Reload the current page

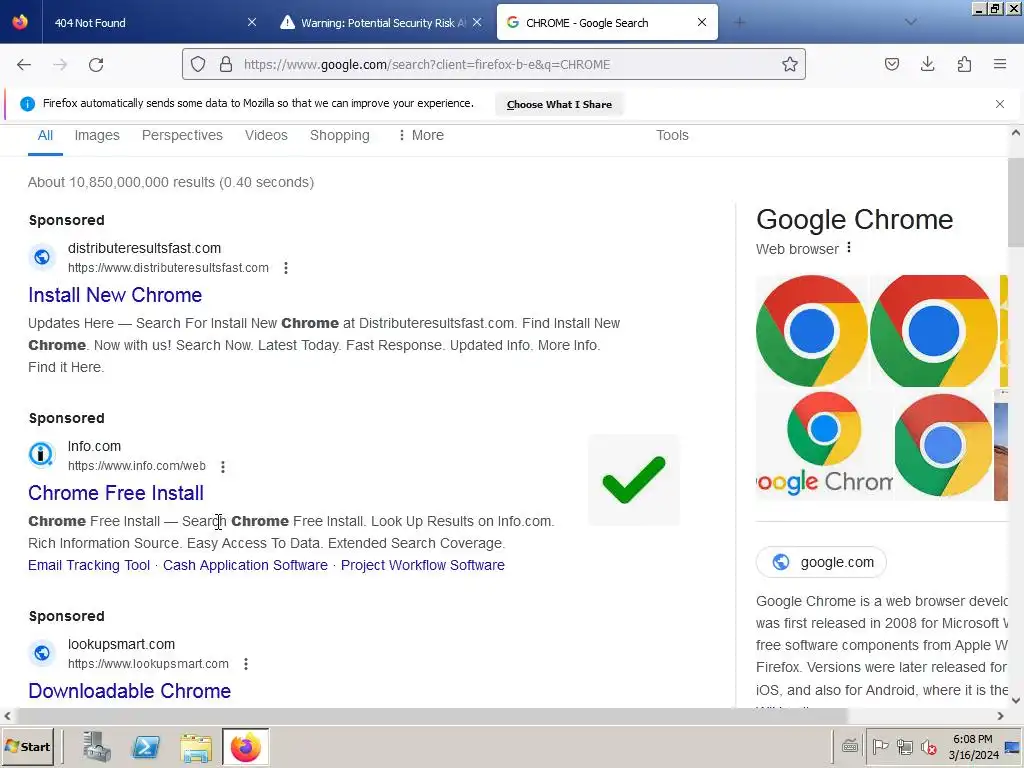(x=96, y=65)
